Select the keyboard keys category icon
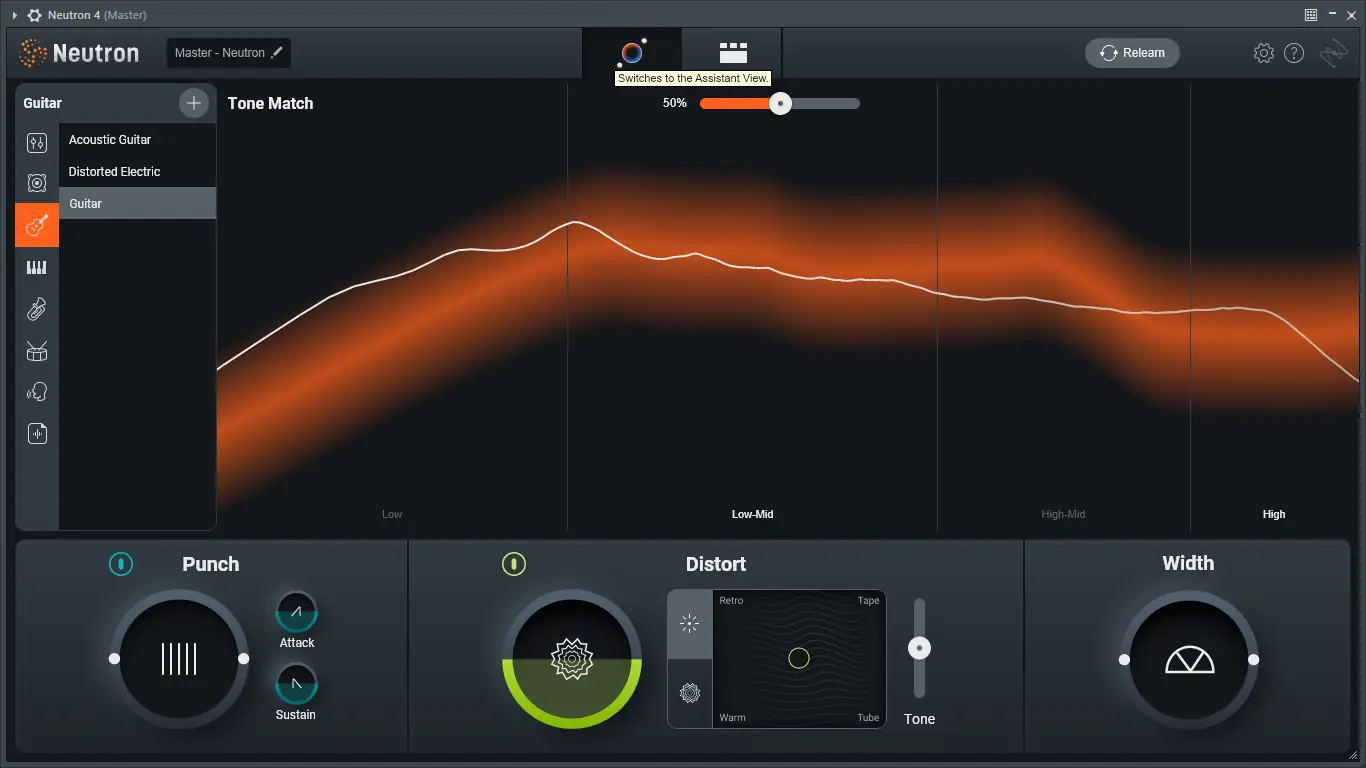1366x768 pixels. point(37,267)
